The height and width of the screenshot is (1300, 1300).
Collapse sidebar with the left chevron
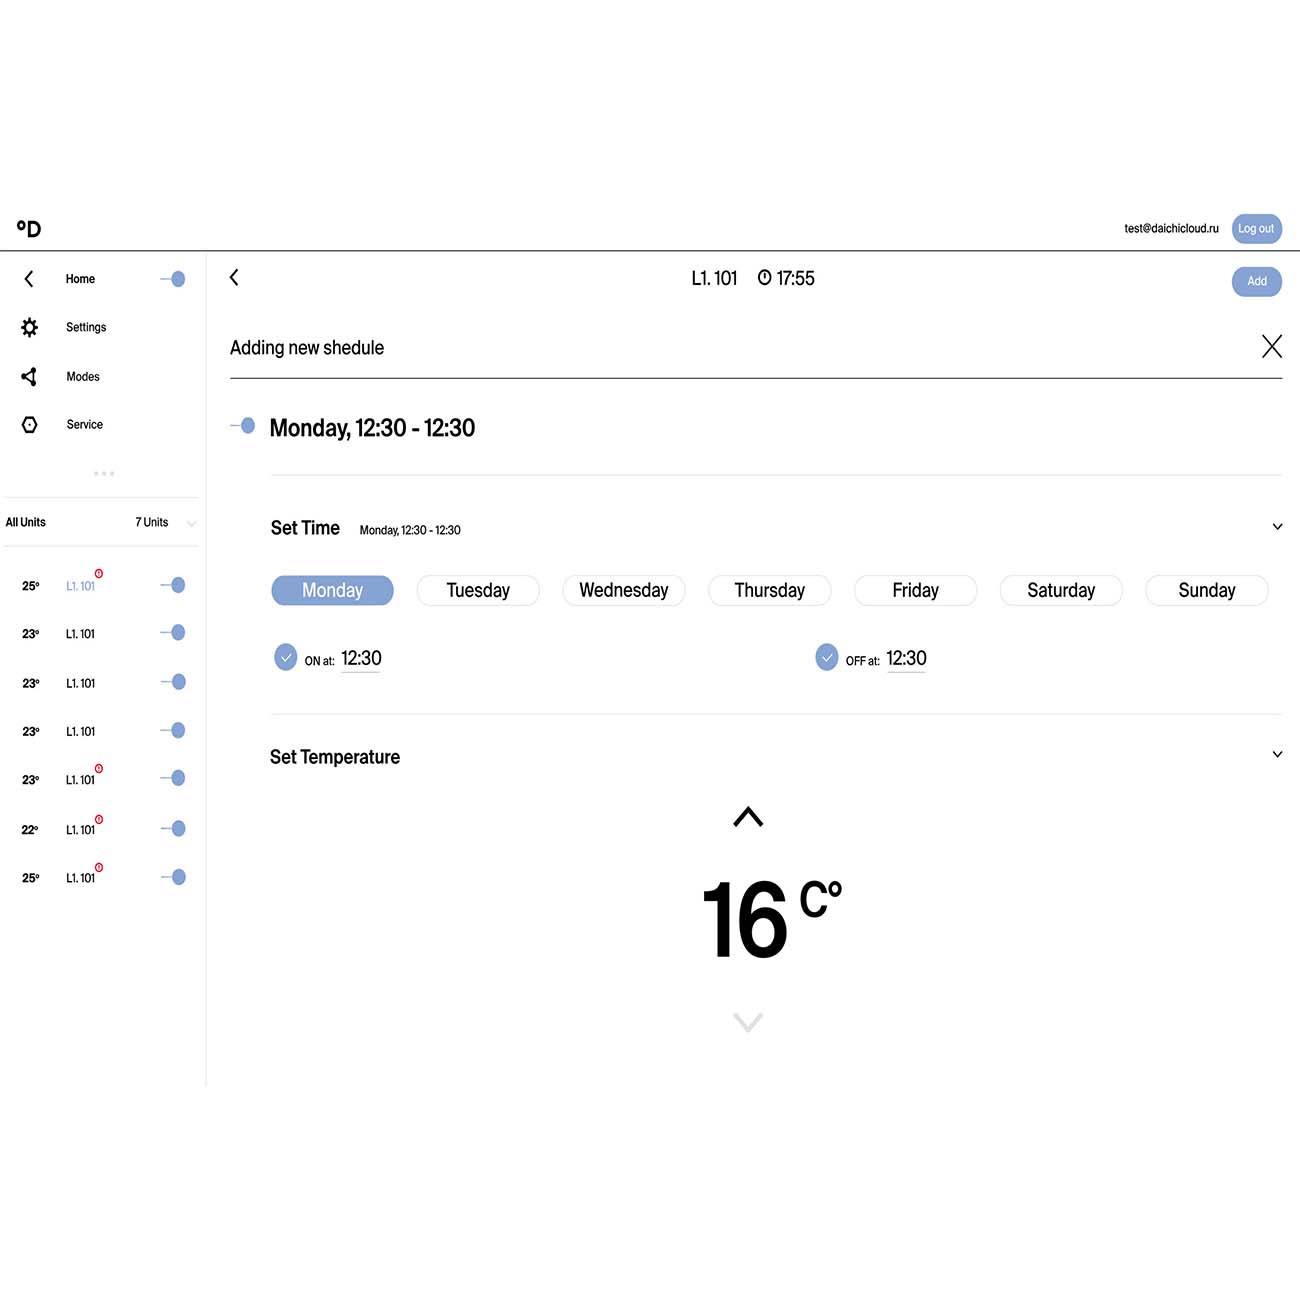(29, 279)
